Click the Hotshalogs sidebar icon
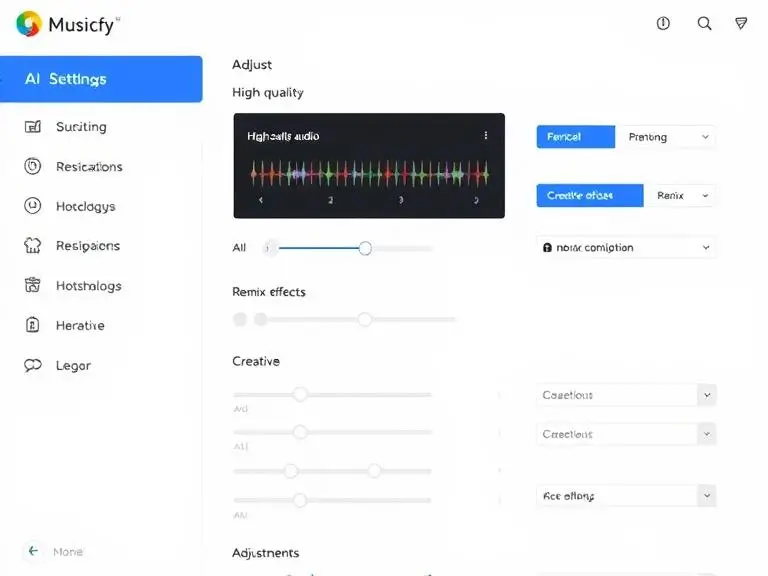The image size is (768, 576). click(33, 285)
